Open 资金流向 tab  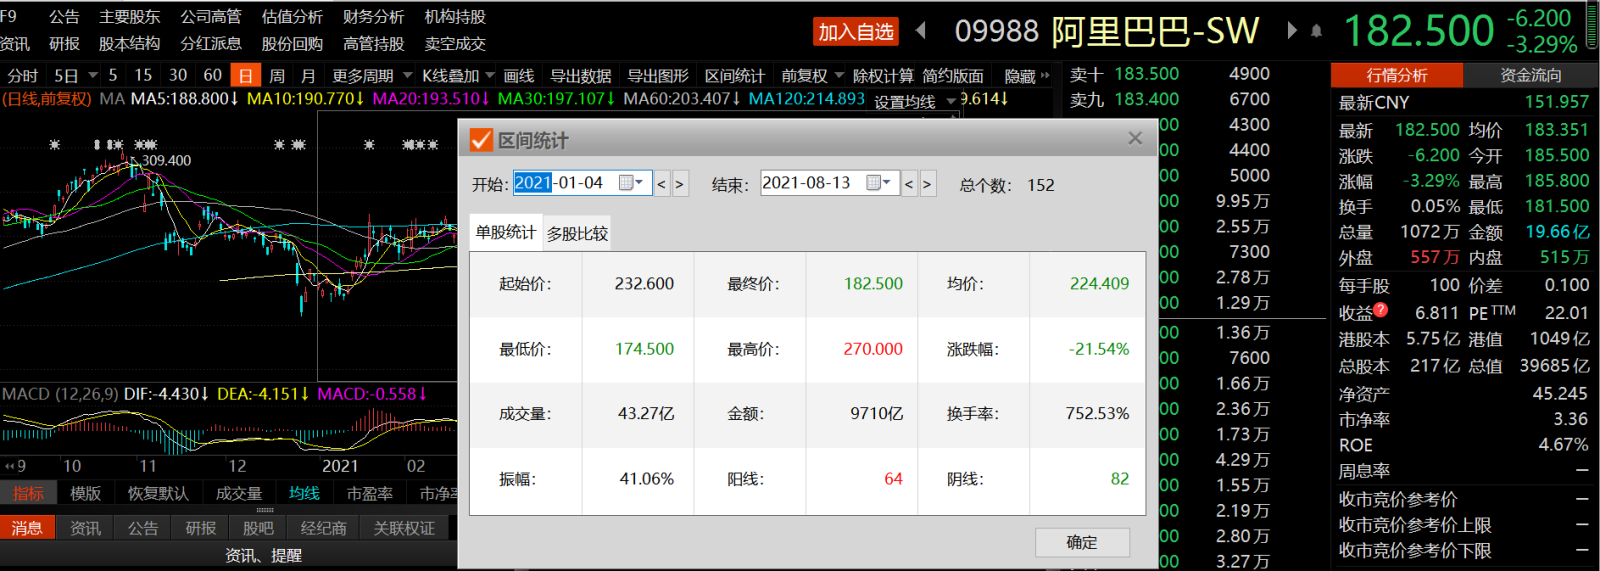[1531, 75]
